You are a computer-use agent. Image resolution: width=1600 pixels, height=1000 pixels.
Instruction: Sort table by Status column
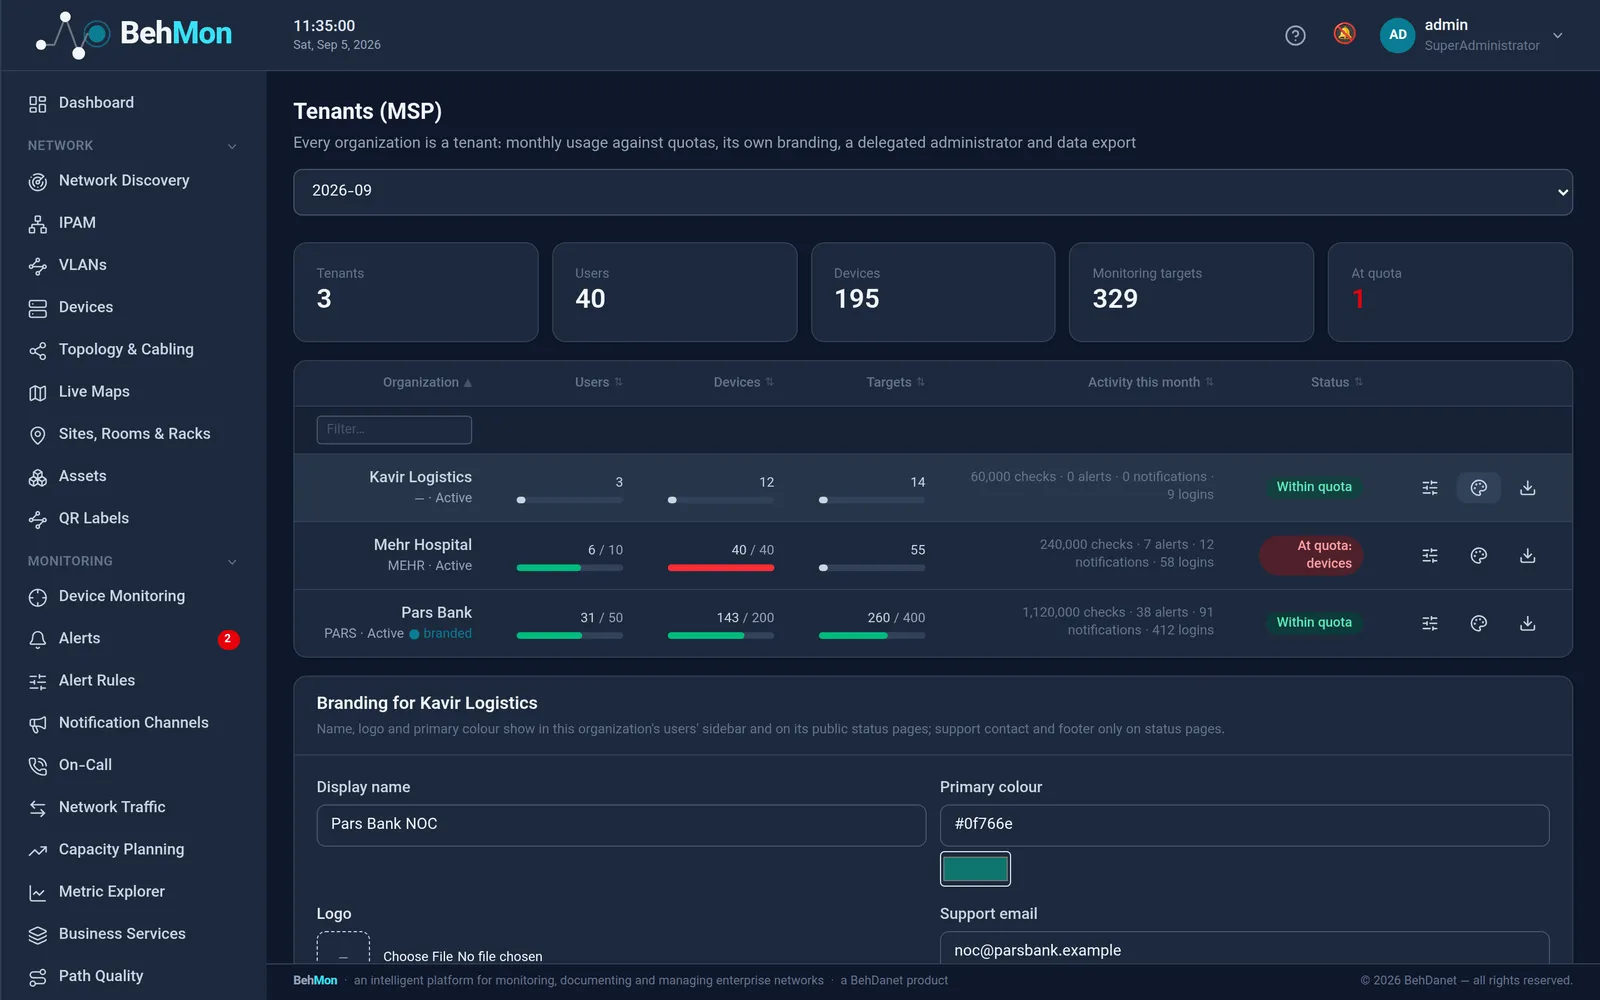pos(1336,382)
